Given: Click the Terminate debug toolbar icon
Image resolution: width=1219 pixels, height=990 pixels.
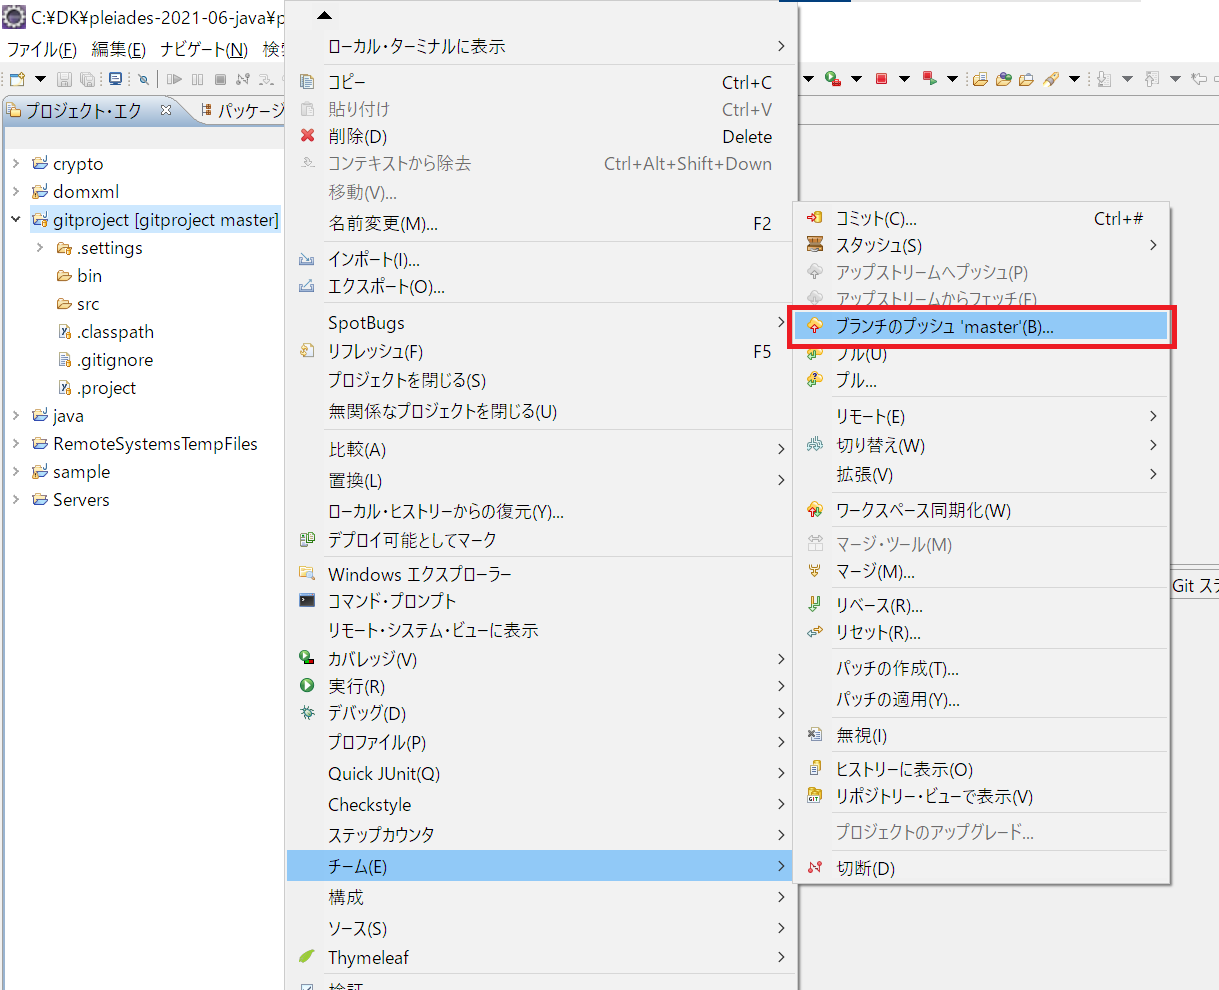Looking at the screenshot, I should tap(219, 79).
